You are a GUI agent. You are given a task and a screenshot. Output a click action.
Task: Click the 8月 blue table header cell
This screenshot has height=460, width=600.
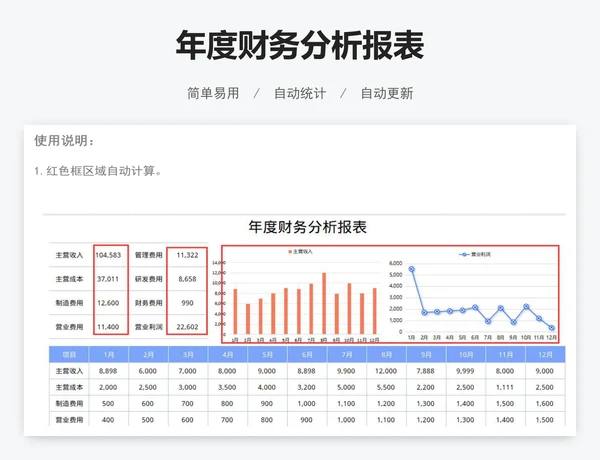tap(386, 355)
